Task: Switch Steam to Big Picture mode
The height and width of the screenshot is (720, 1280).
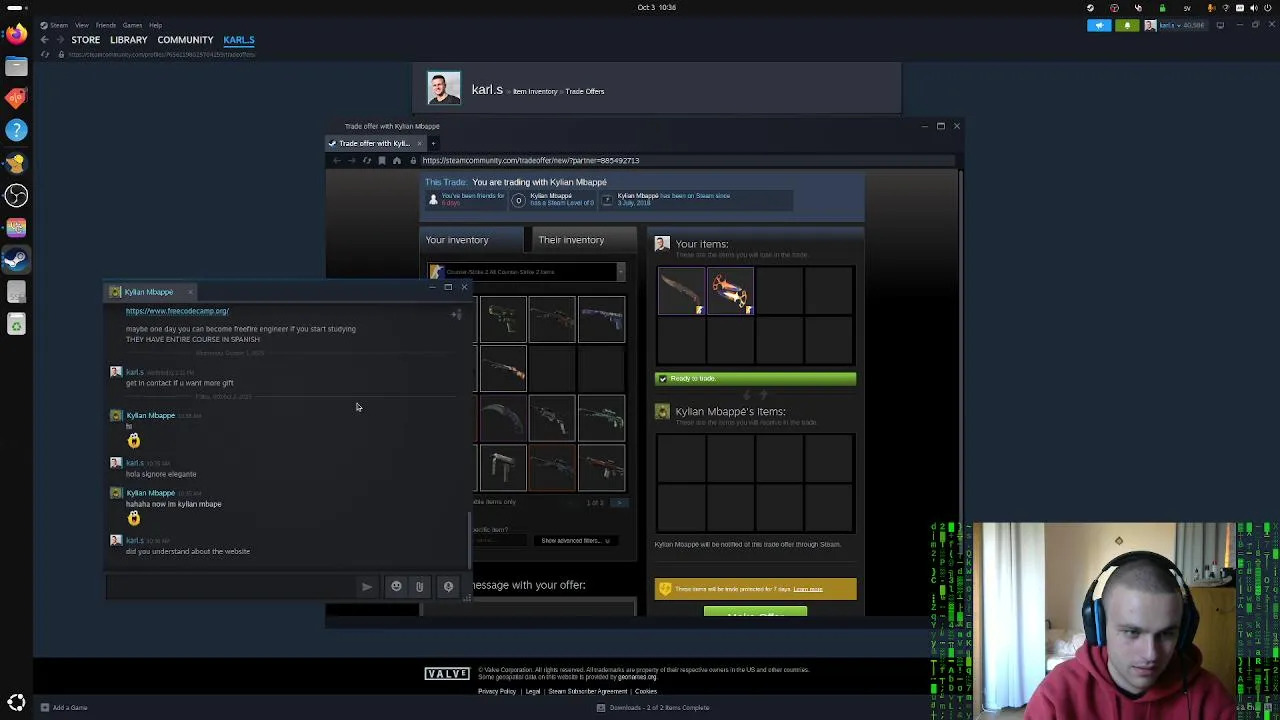Action: coord(1220,25)
